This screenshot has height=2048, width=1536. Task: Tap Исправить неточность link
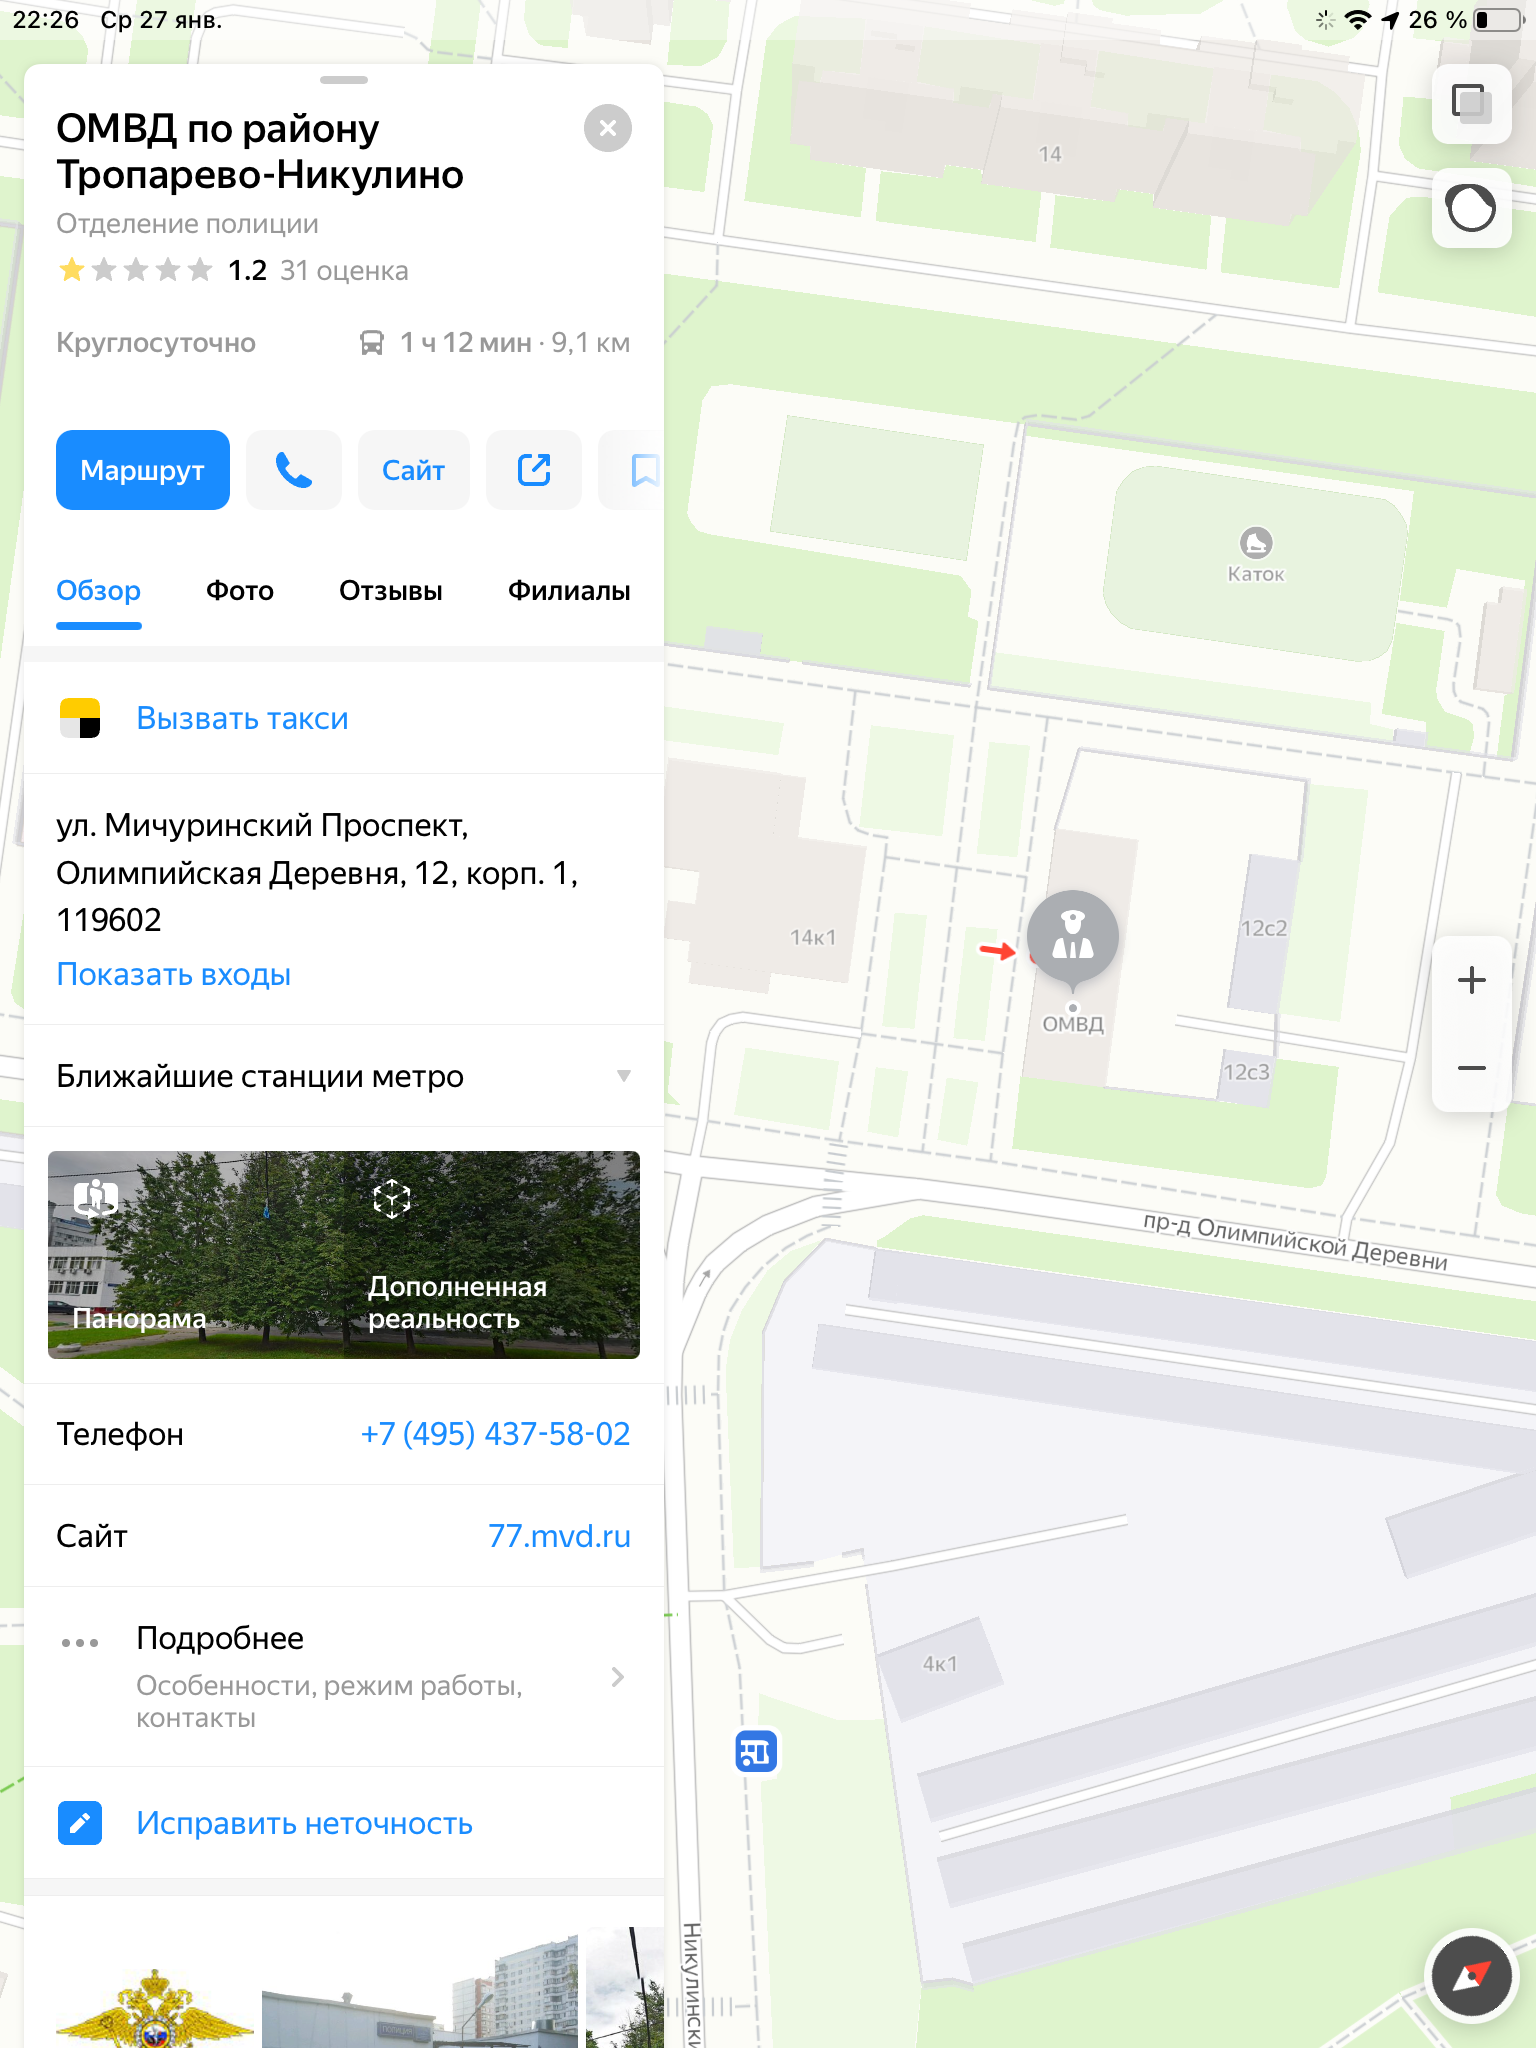click(305, 1823)
